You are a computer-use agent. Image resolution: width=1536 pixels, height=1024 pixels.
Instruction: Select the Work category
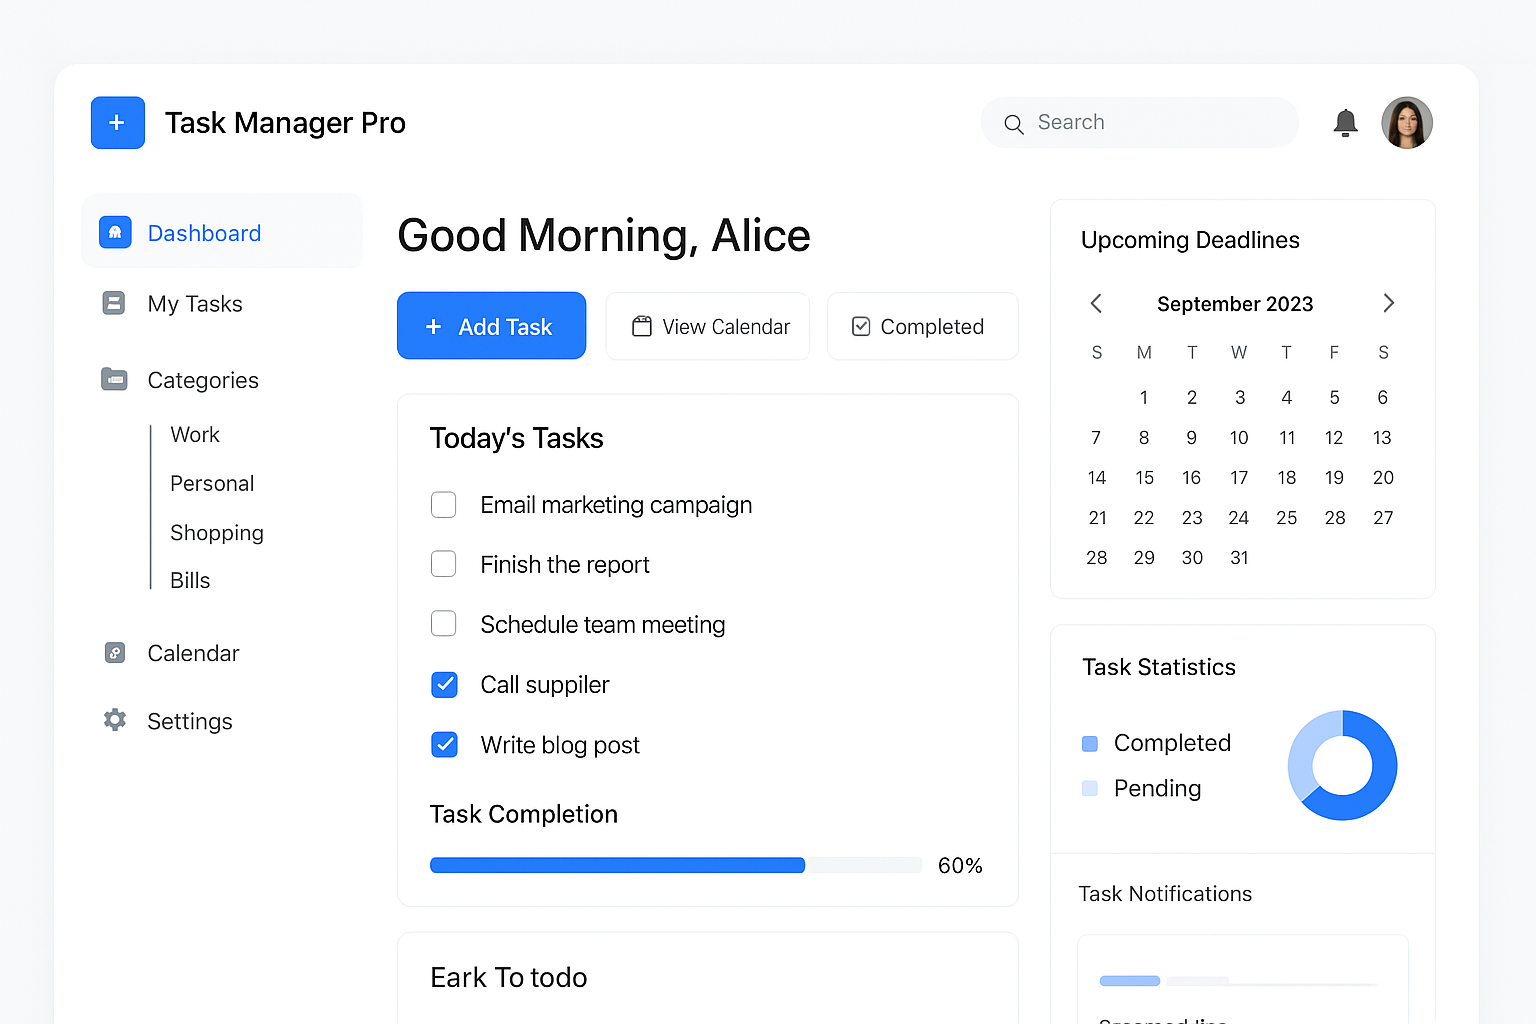pyautogui.click(x=195, y=435)
